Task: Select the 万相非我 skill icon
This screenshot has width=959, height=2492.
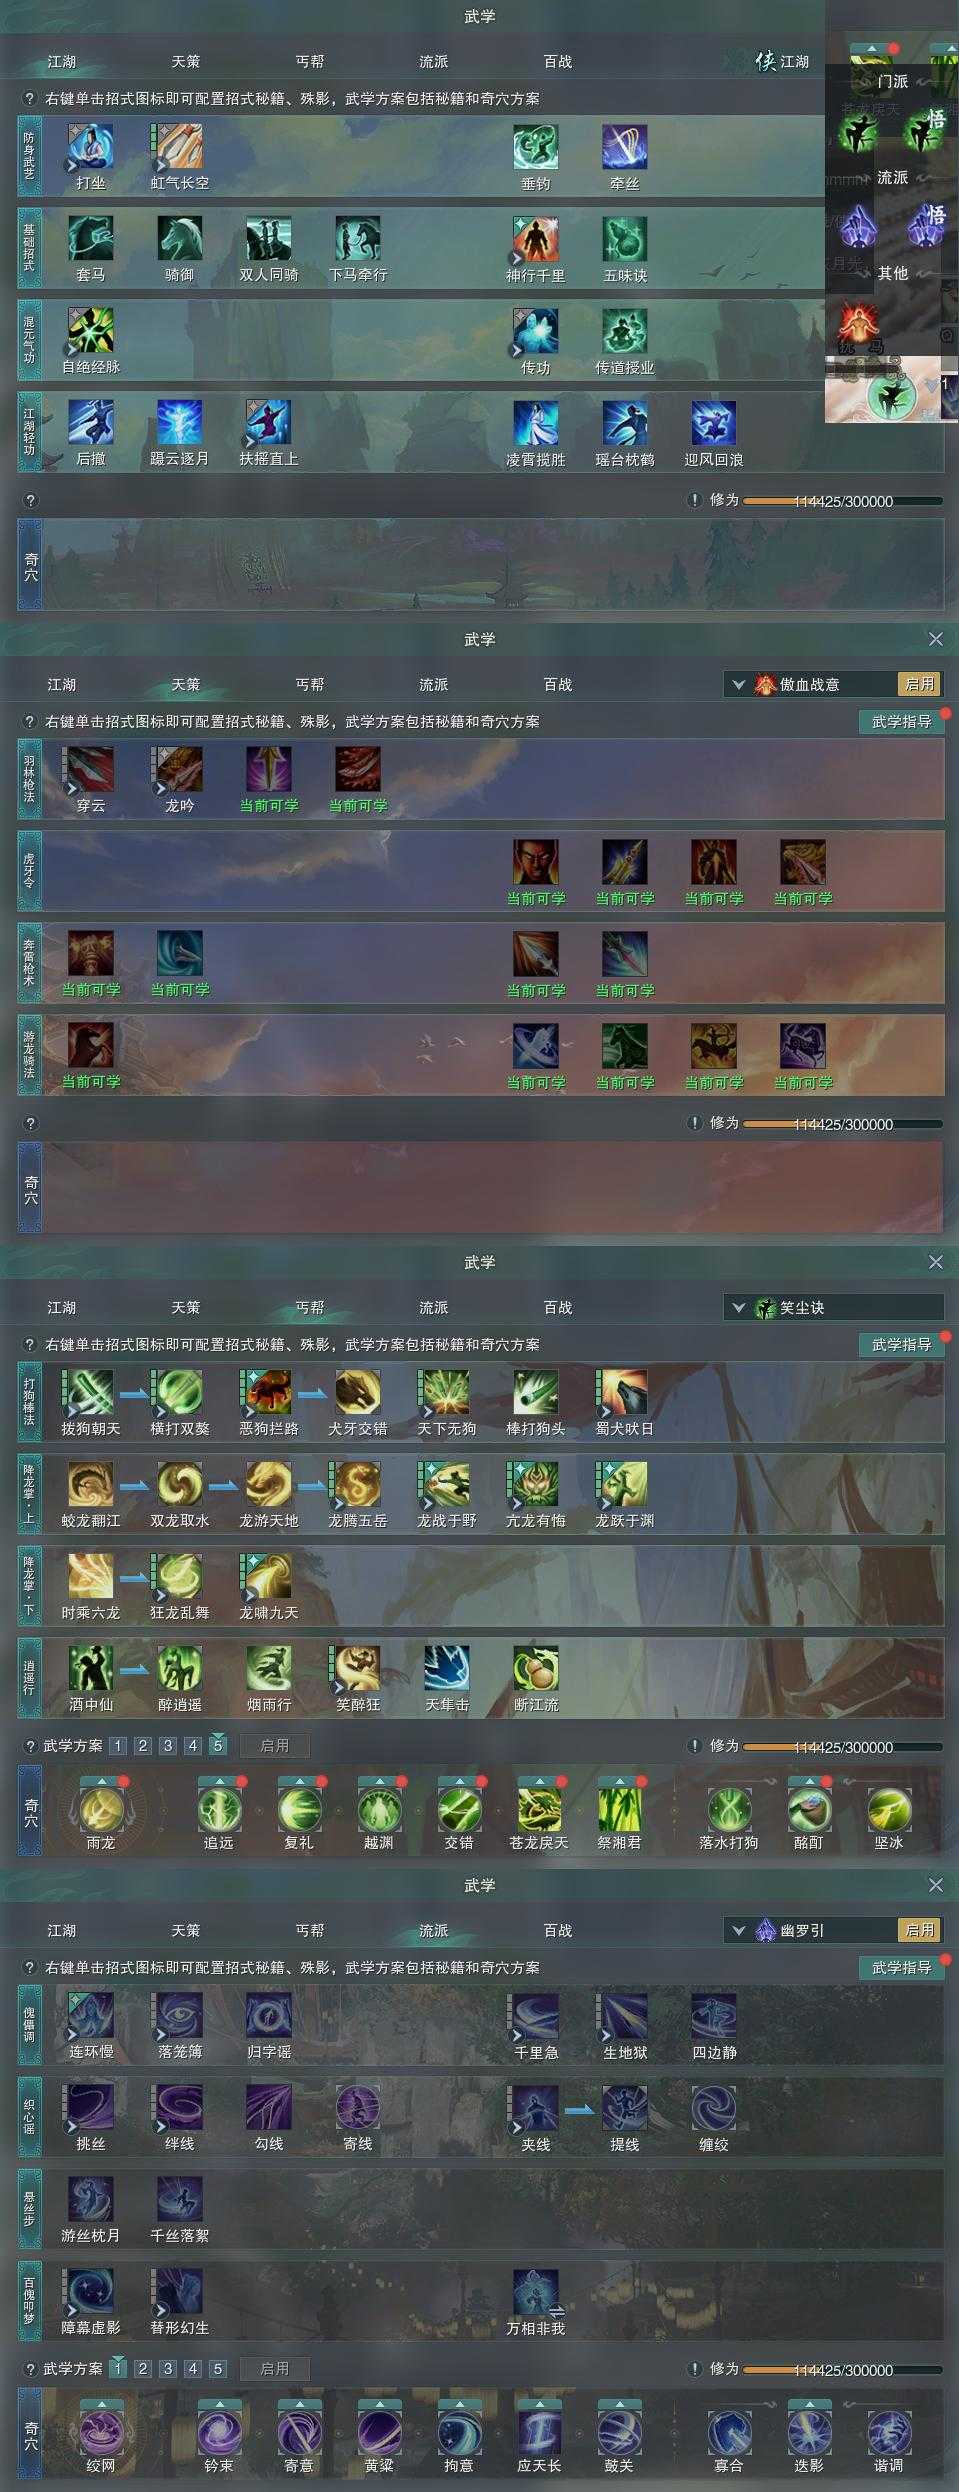Action: pos(535,2292)
